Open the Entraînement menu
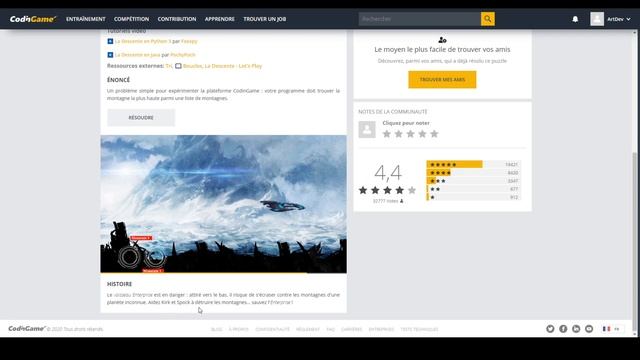The width and height of the screenshot is (640, 360). [x=86, y=19]
